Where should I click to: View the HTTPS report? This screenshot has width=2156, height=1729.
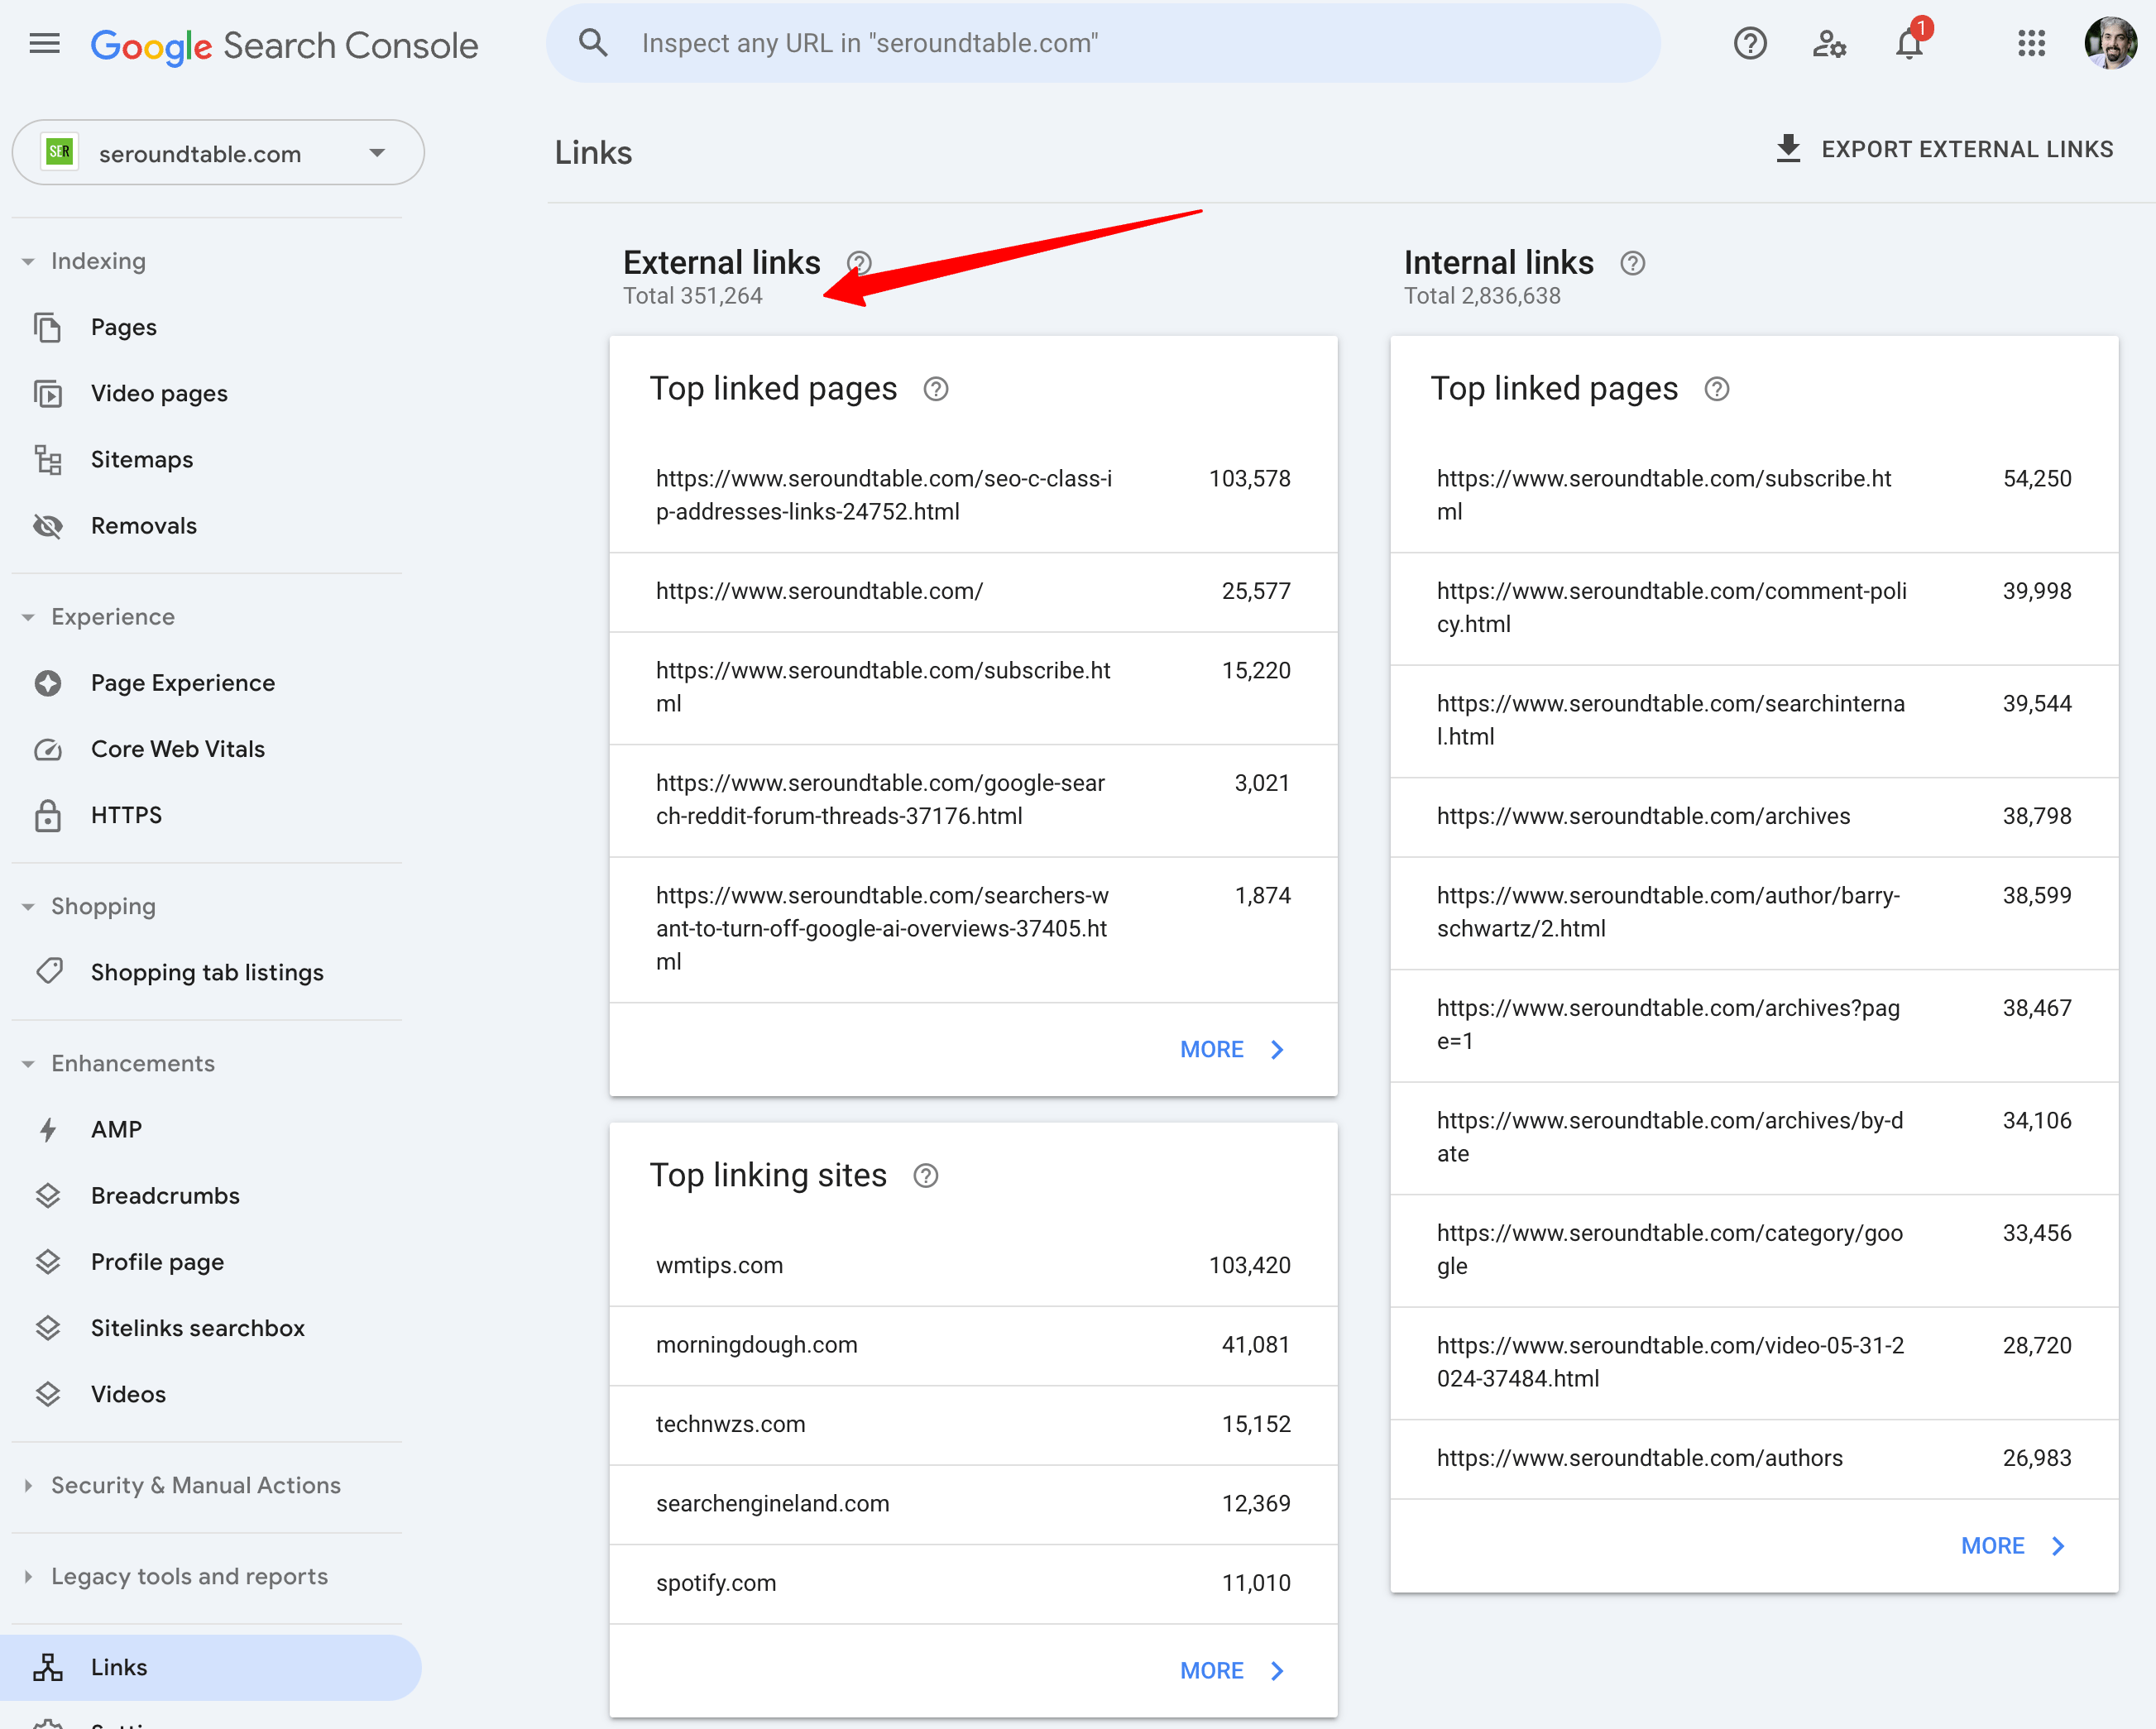(126, 815)
